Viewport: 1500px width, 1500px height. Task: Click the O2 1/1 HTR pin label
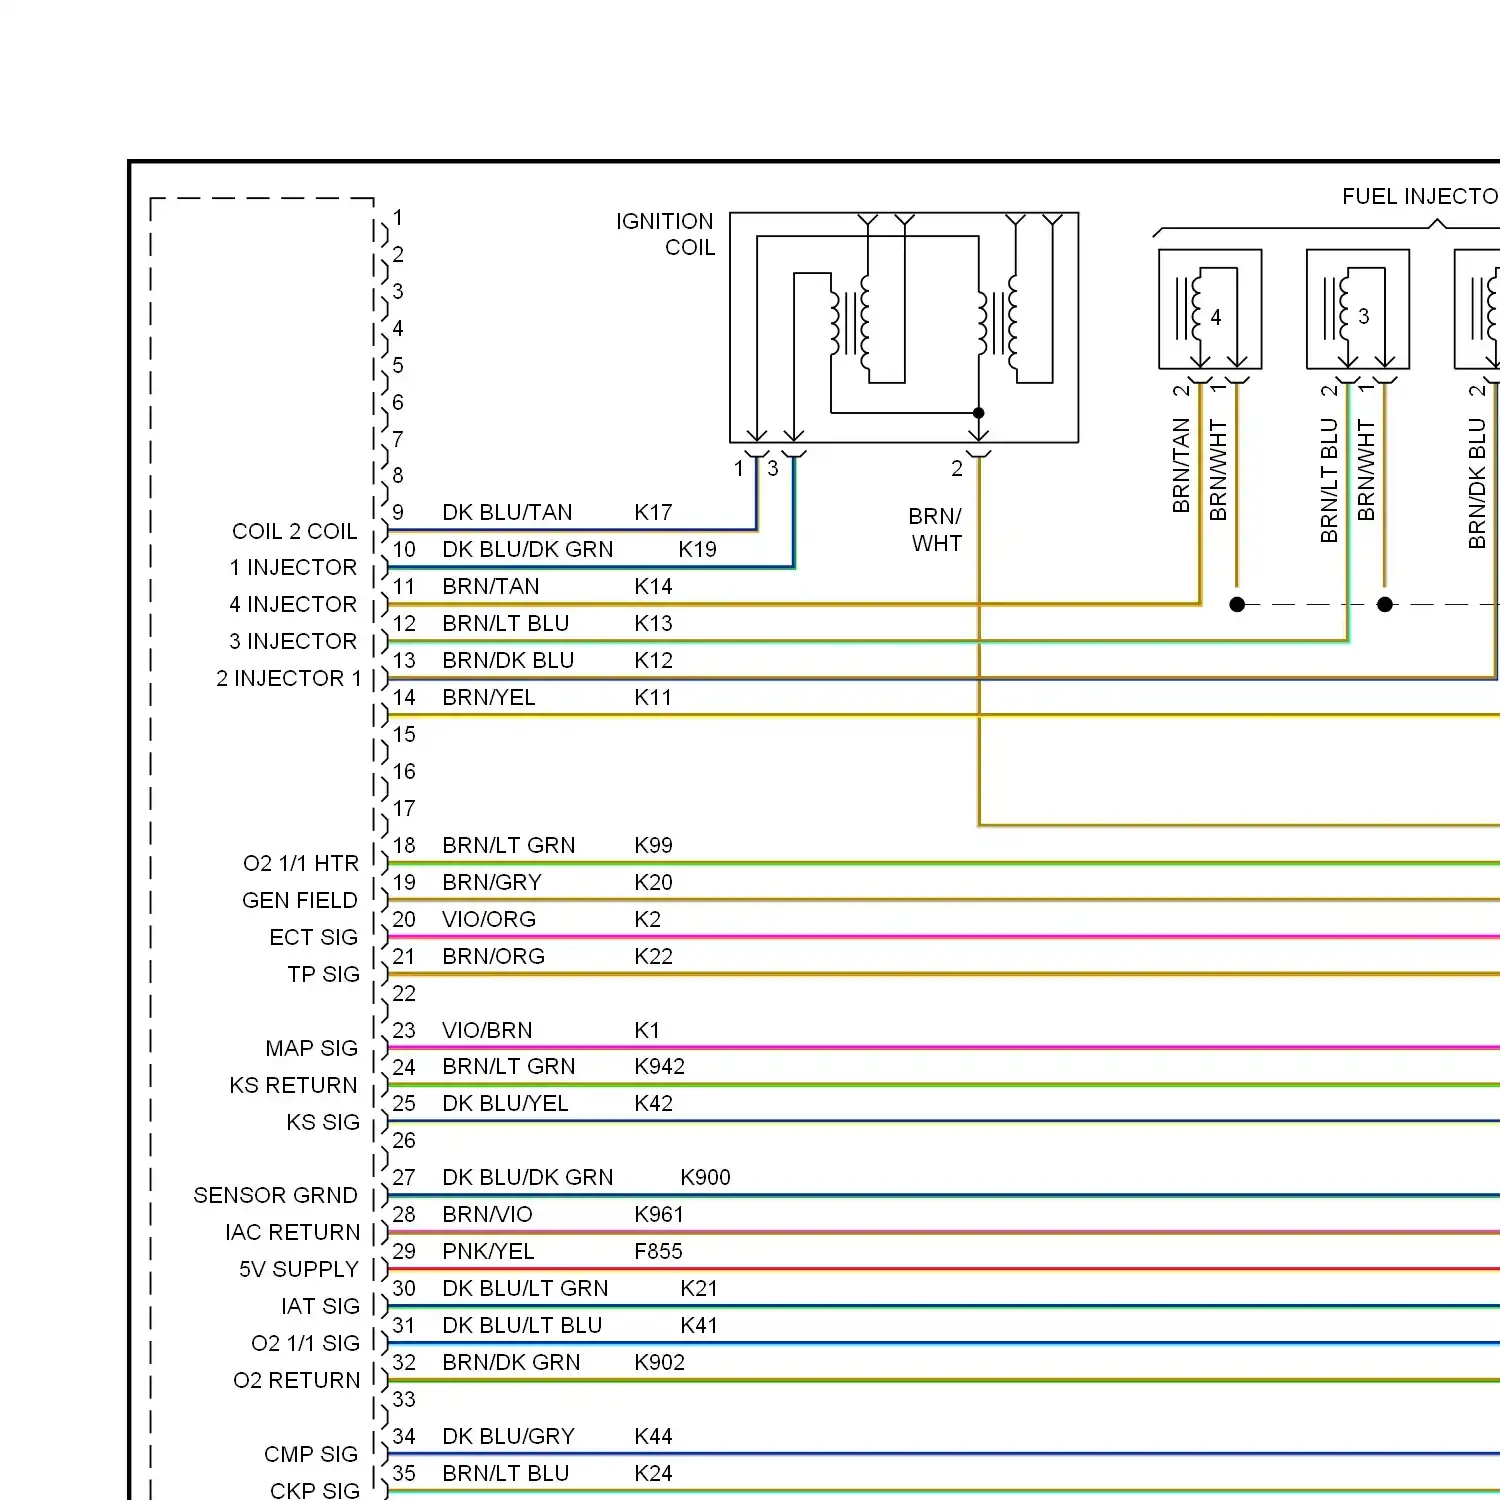point(301,863)
